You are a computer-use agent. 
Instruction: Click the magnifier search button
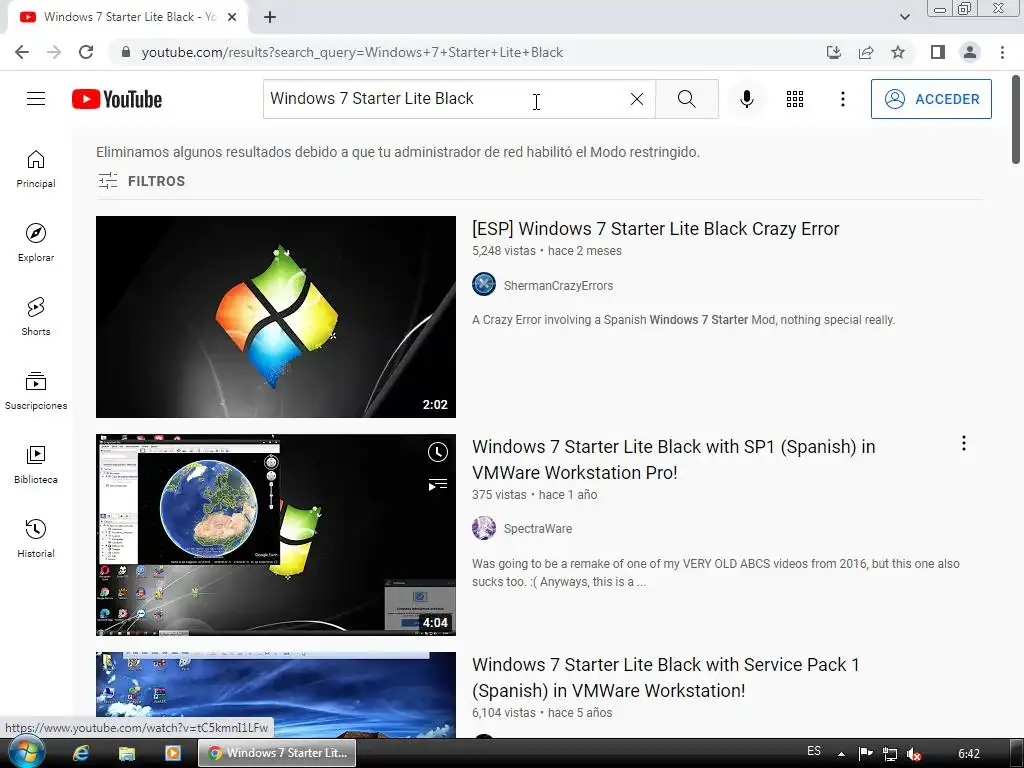(x=686, y=99)
